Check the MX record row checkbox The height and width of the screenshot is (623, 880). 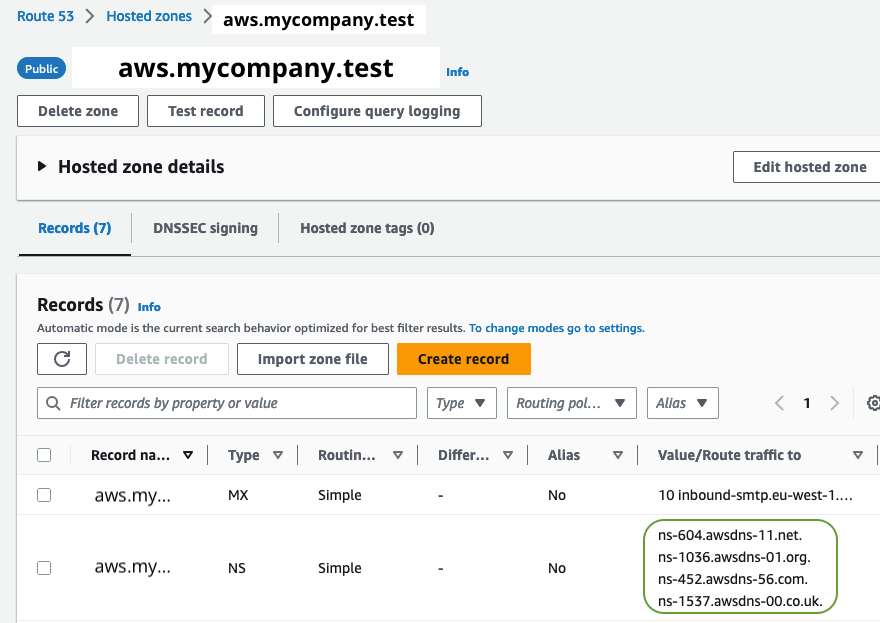[x=44, y=495]
